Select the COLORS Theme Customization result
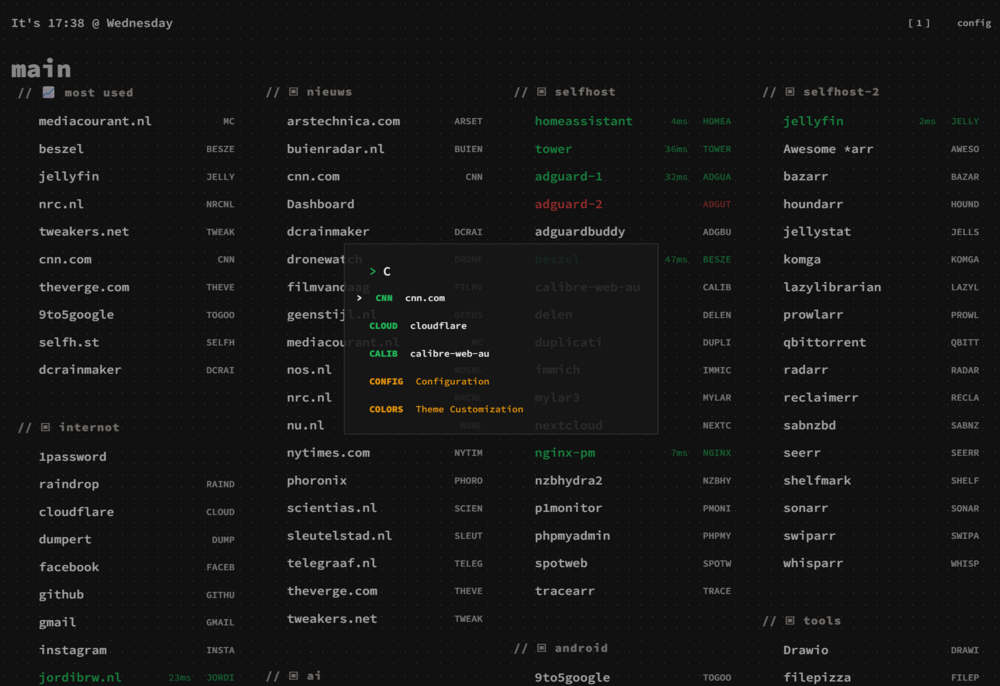 point(501,409)
